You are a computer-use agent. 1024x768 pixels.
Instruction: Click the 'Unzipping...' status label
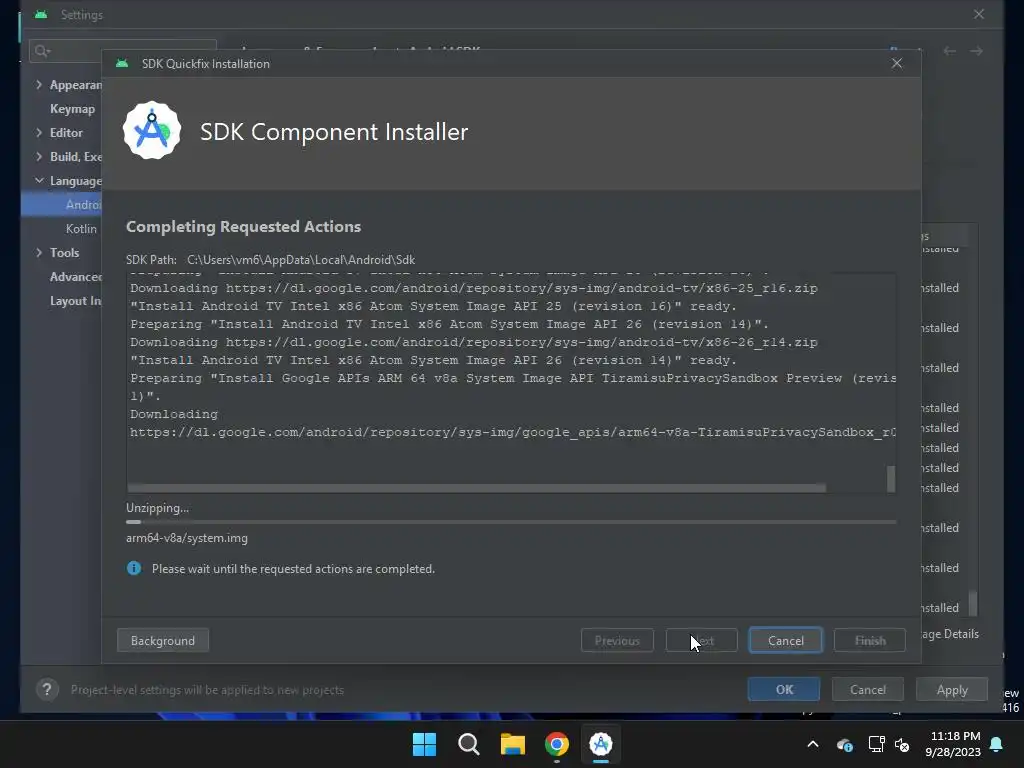(157, 508)
